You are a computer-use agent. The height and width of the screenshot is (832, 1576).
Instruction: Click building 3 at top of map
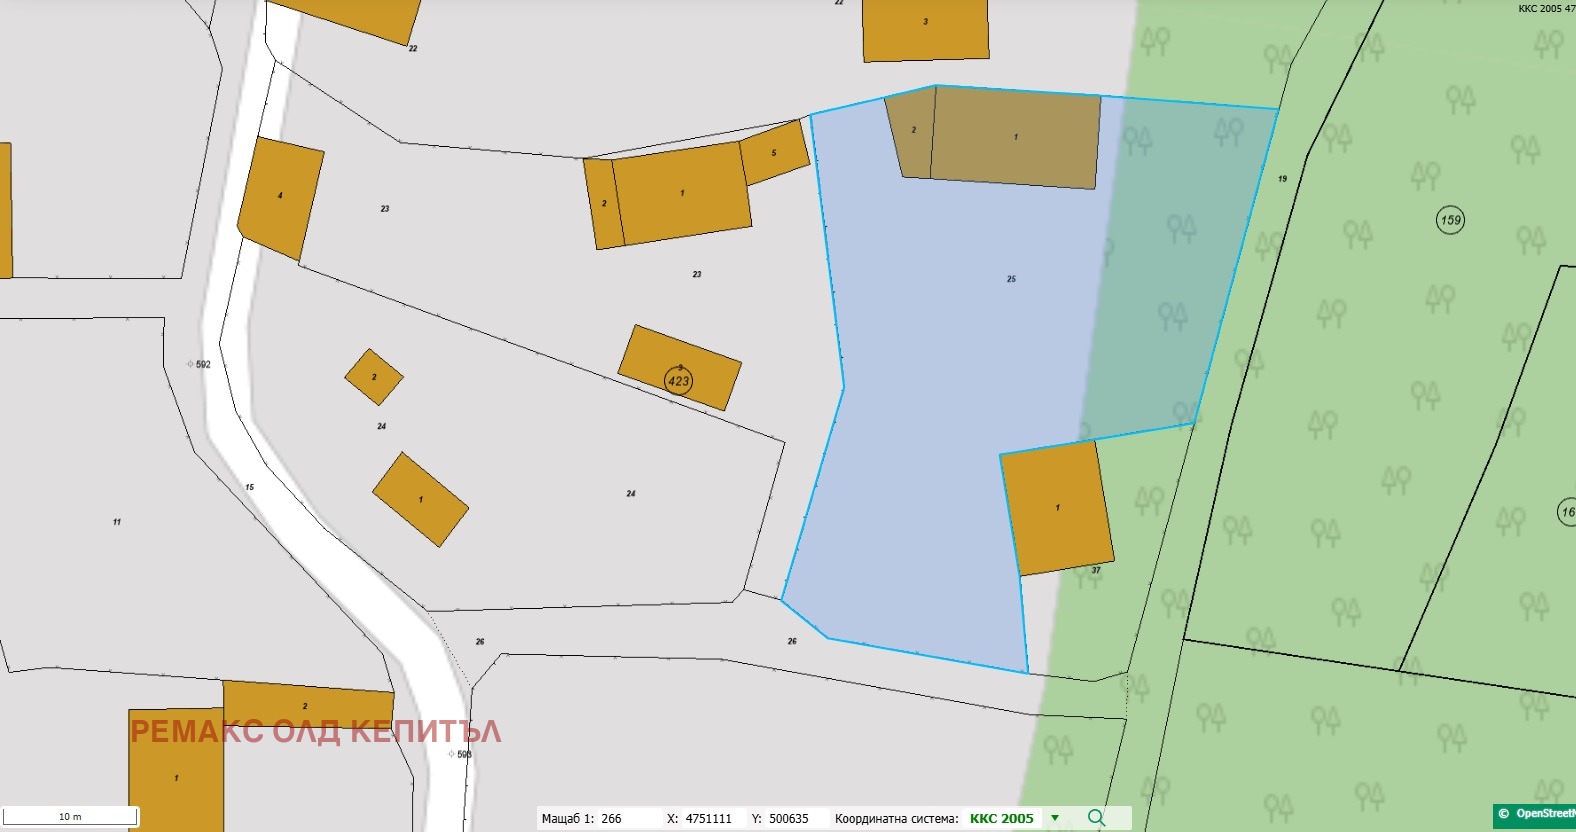[925, 30]
